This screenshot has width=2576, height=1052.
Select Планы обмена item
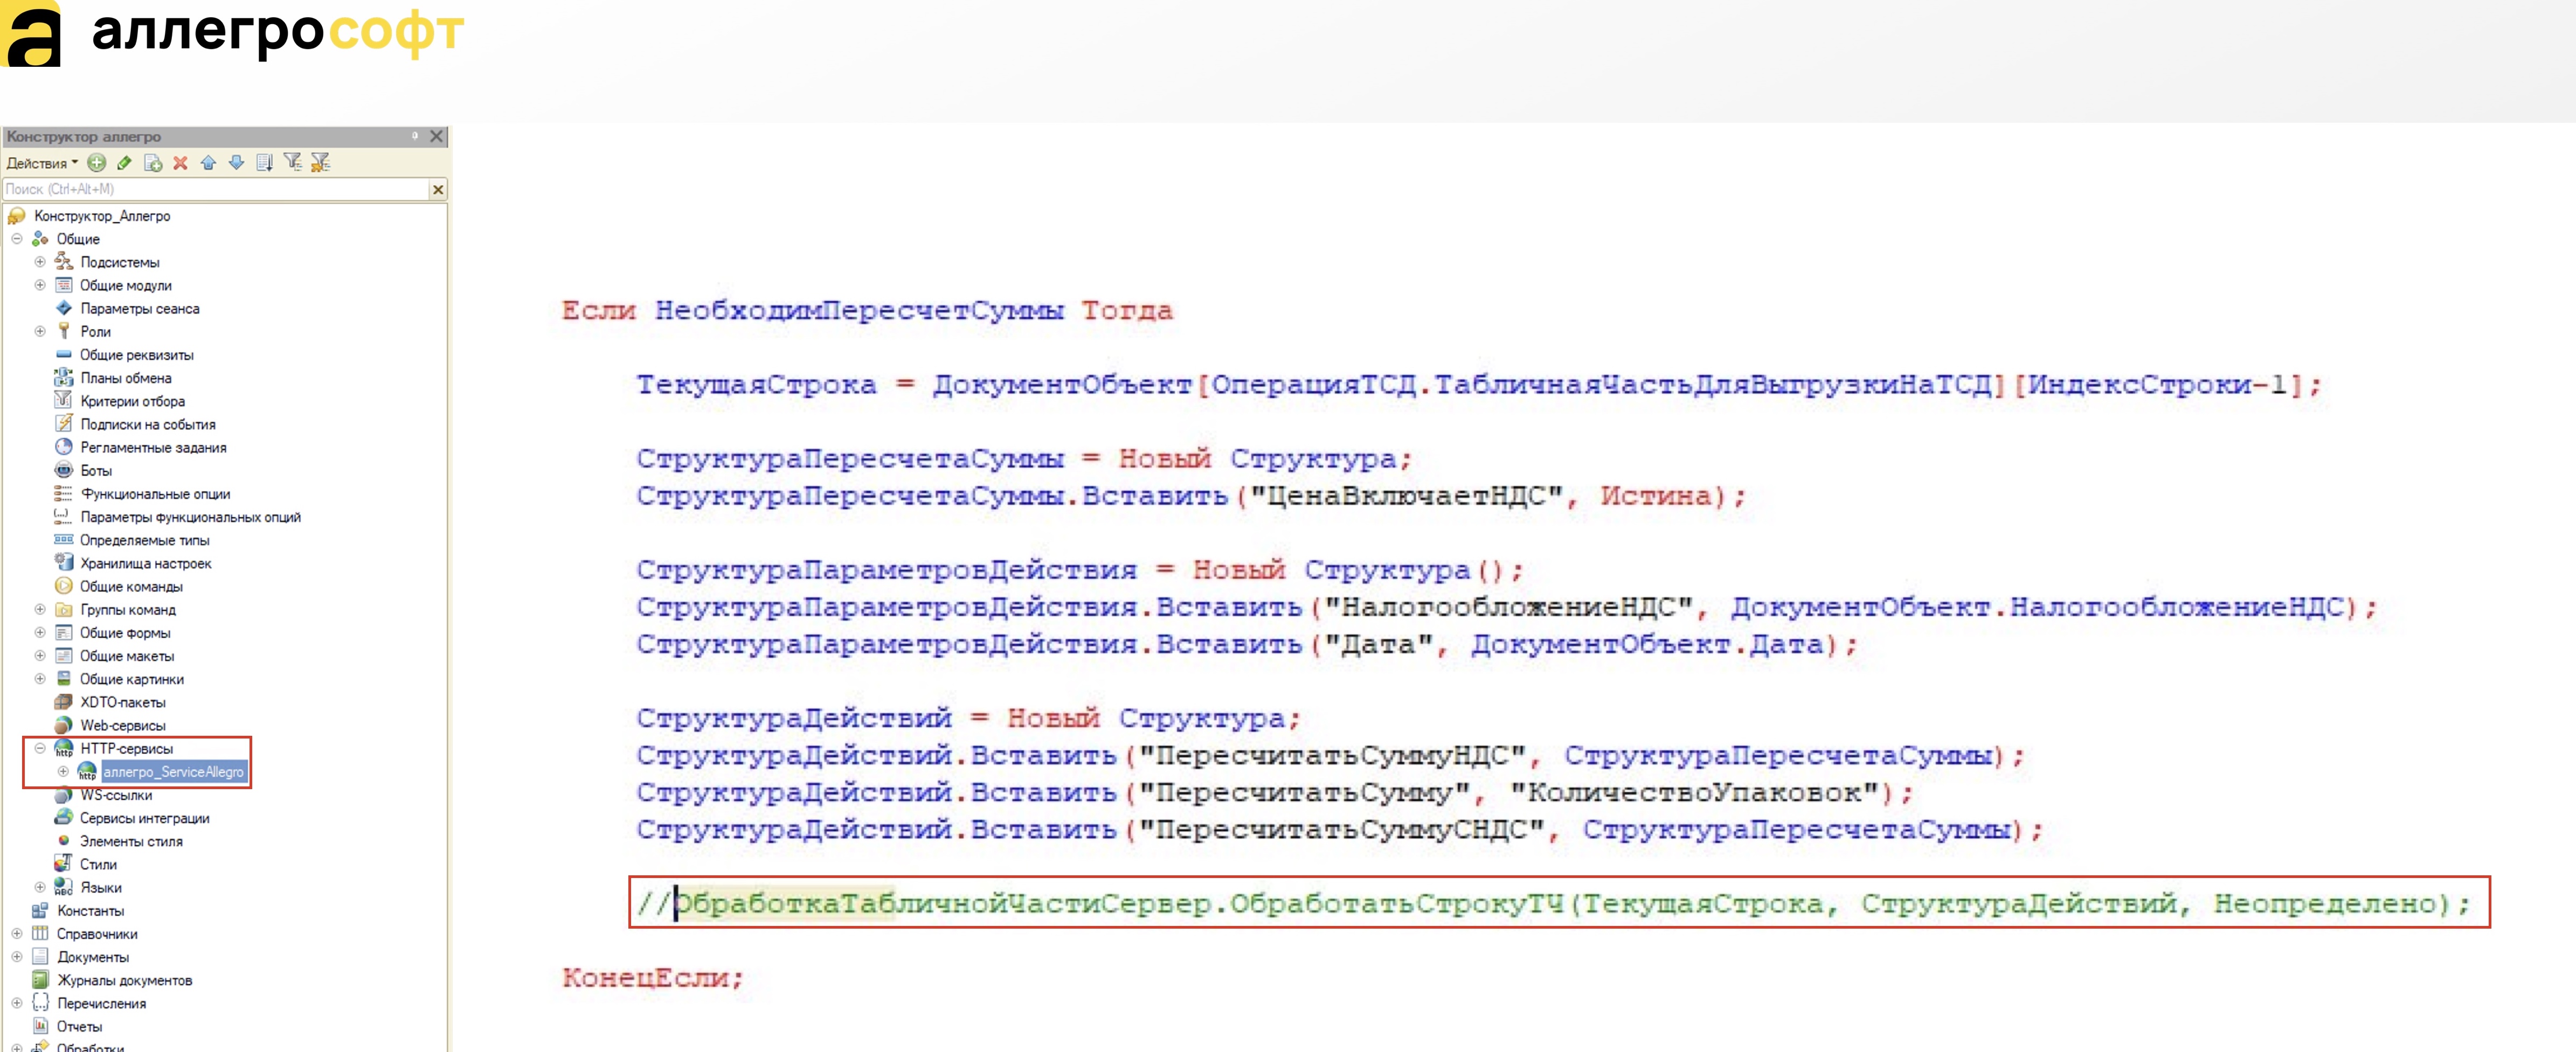(x=126, y=378)
